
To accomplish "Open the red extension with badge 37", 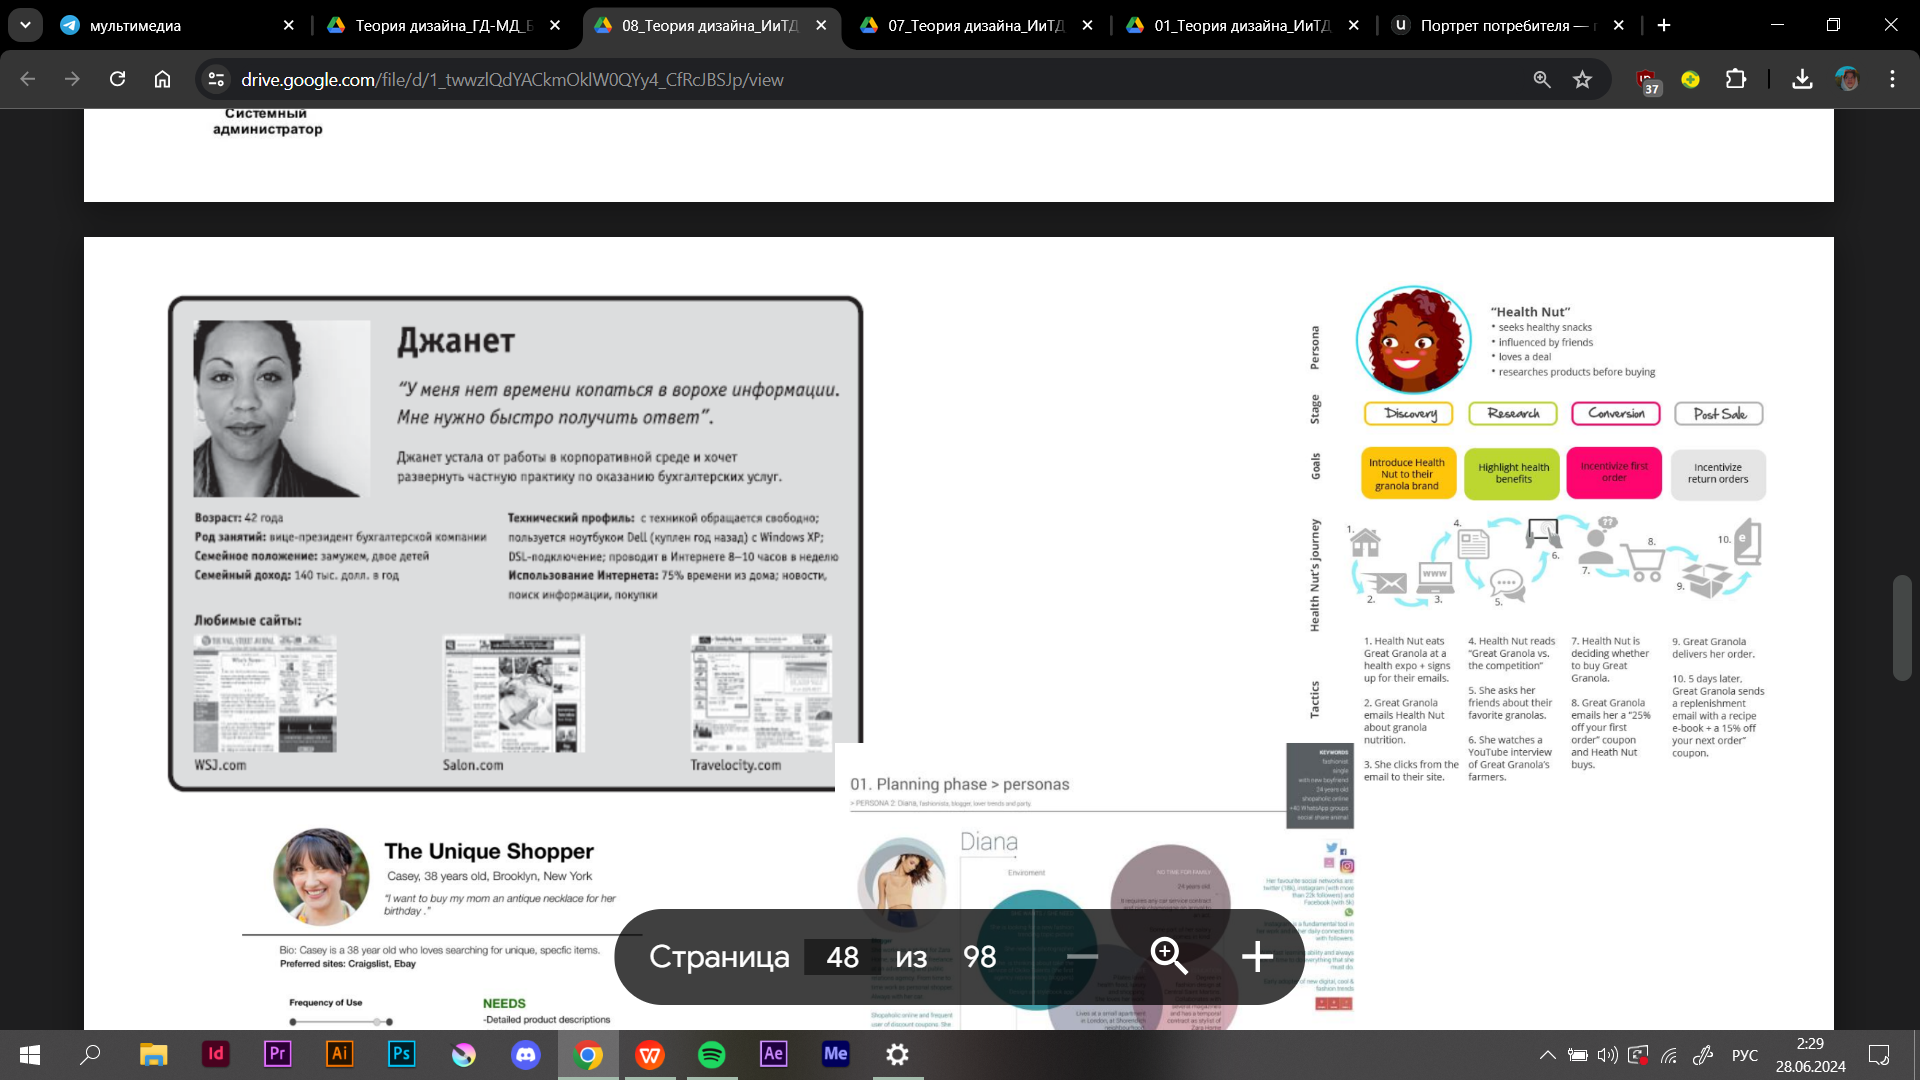I will pyautogui.click(x=1646, y=81).
